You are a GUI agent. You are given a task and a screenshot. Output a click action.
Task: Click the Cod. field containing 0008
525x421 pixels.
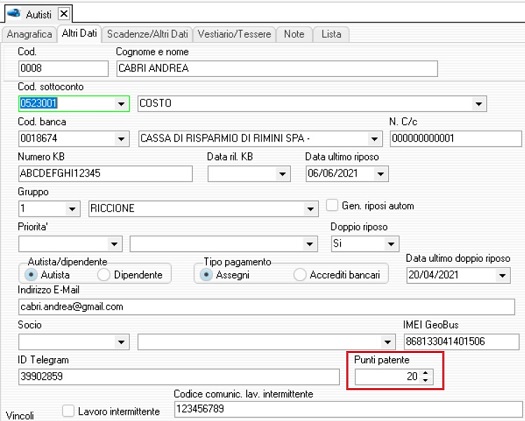click(x=63, y=68)
